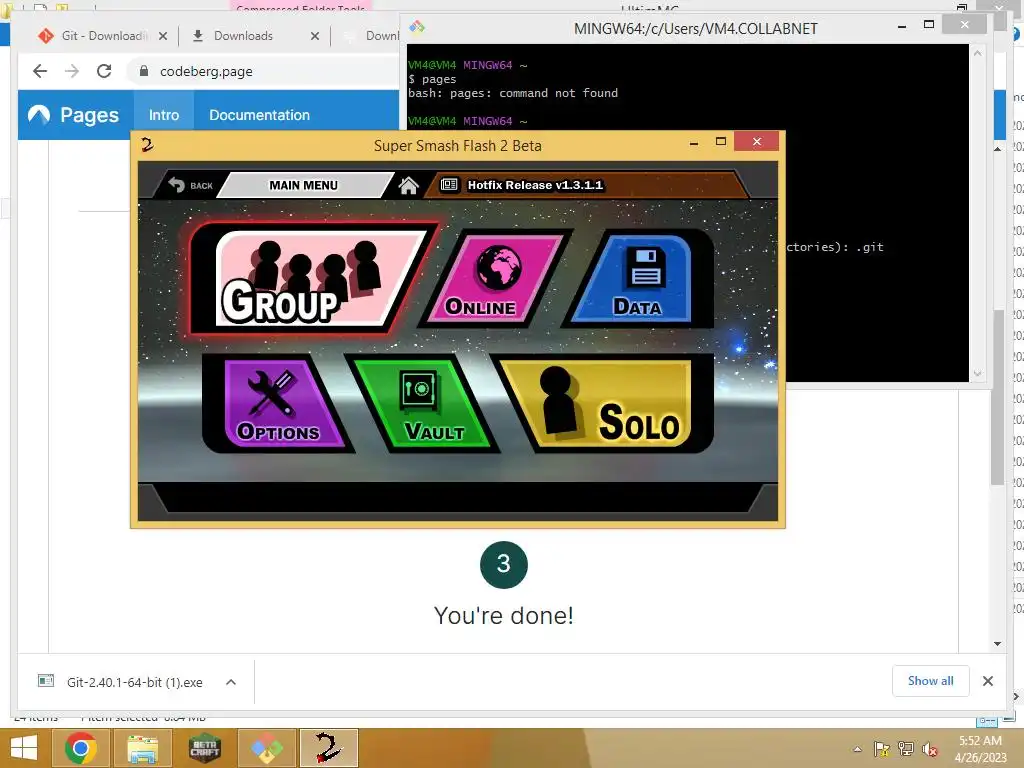Click the browser forward arrow
Image resolution: width=1024 pixels, height=768 pixels.
point(72,71)
